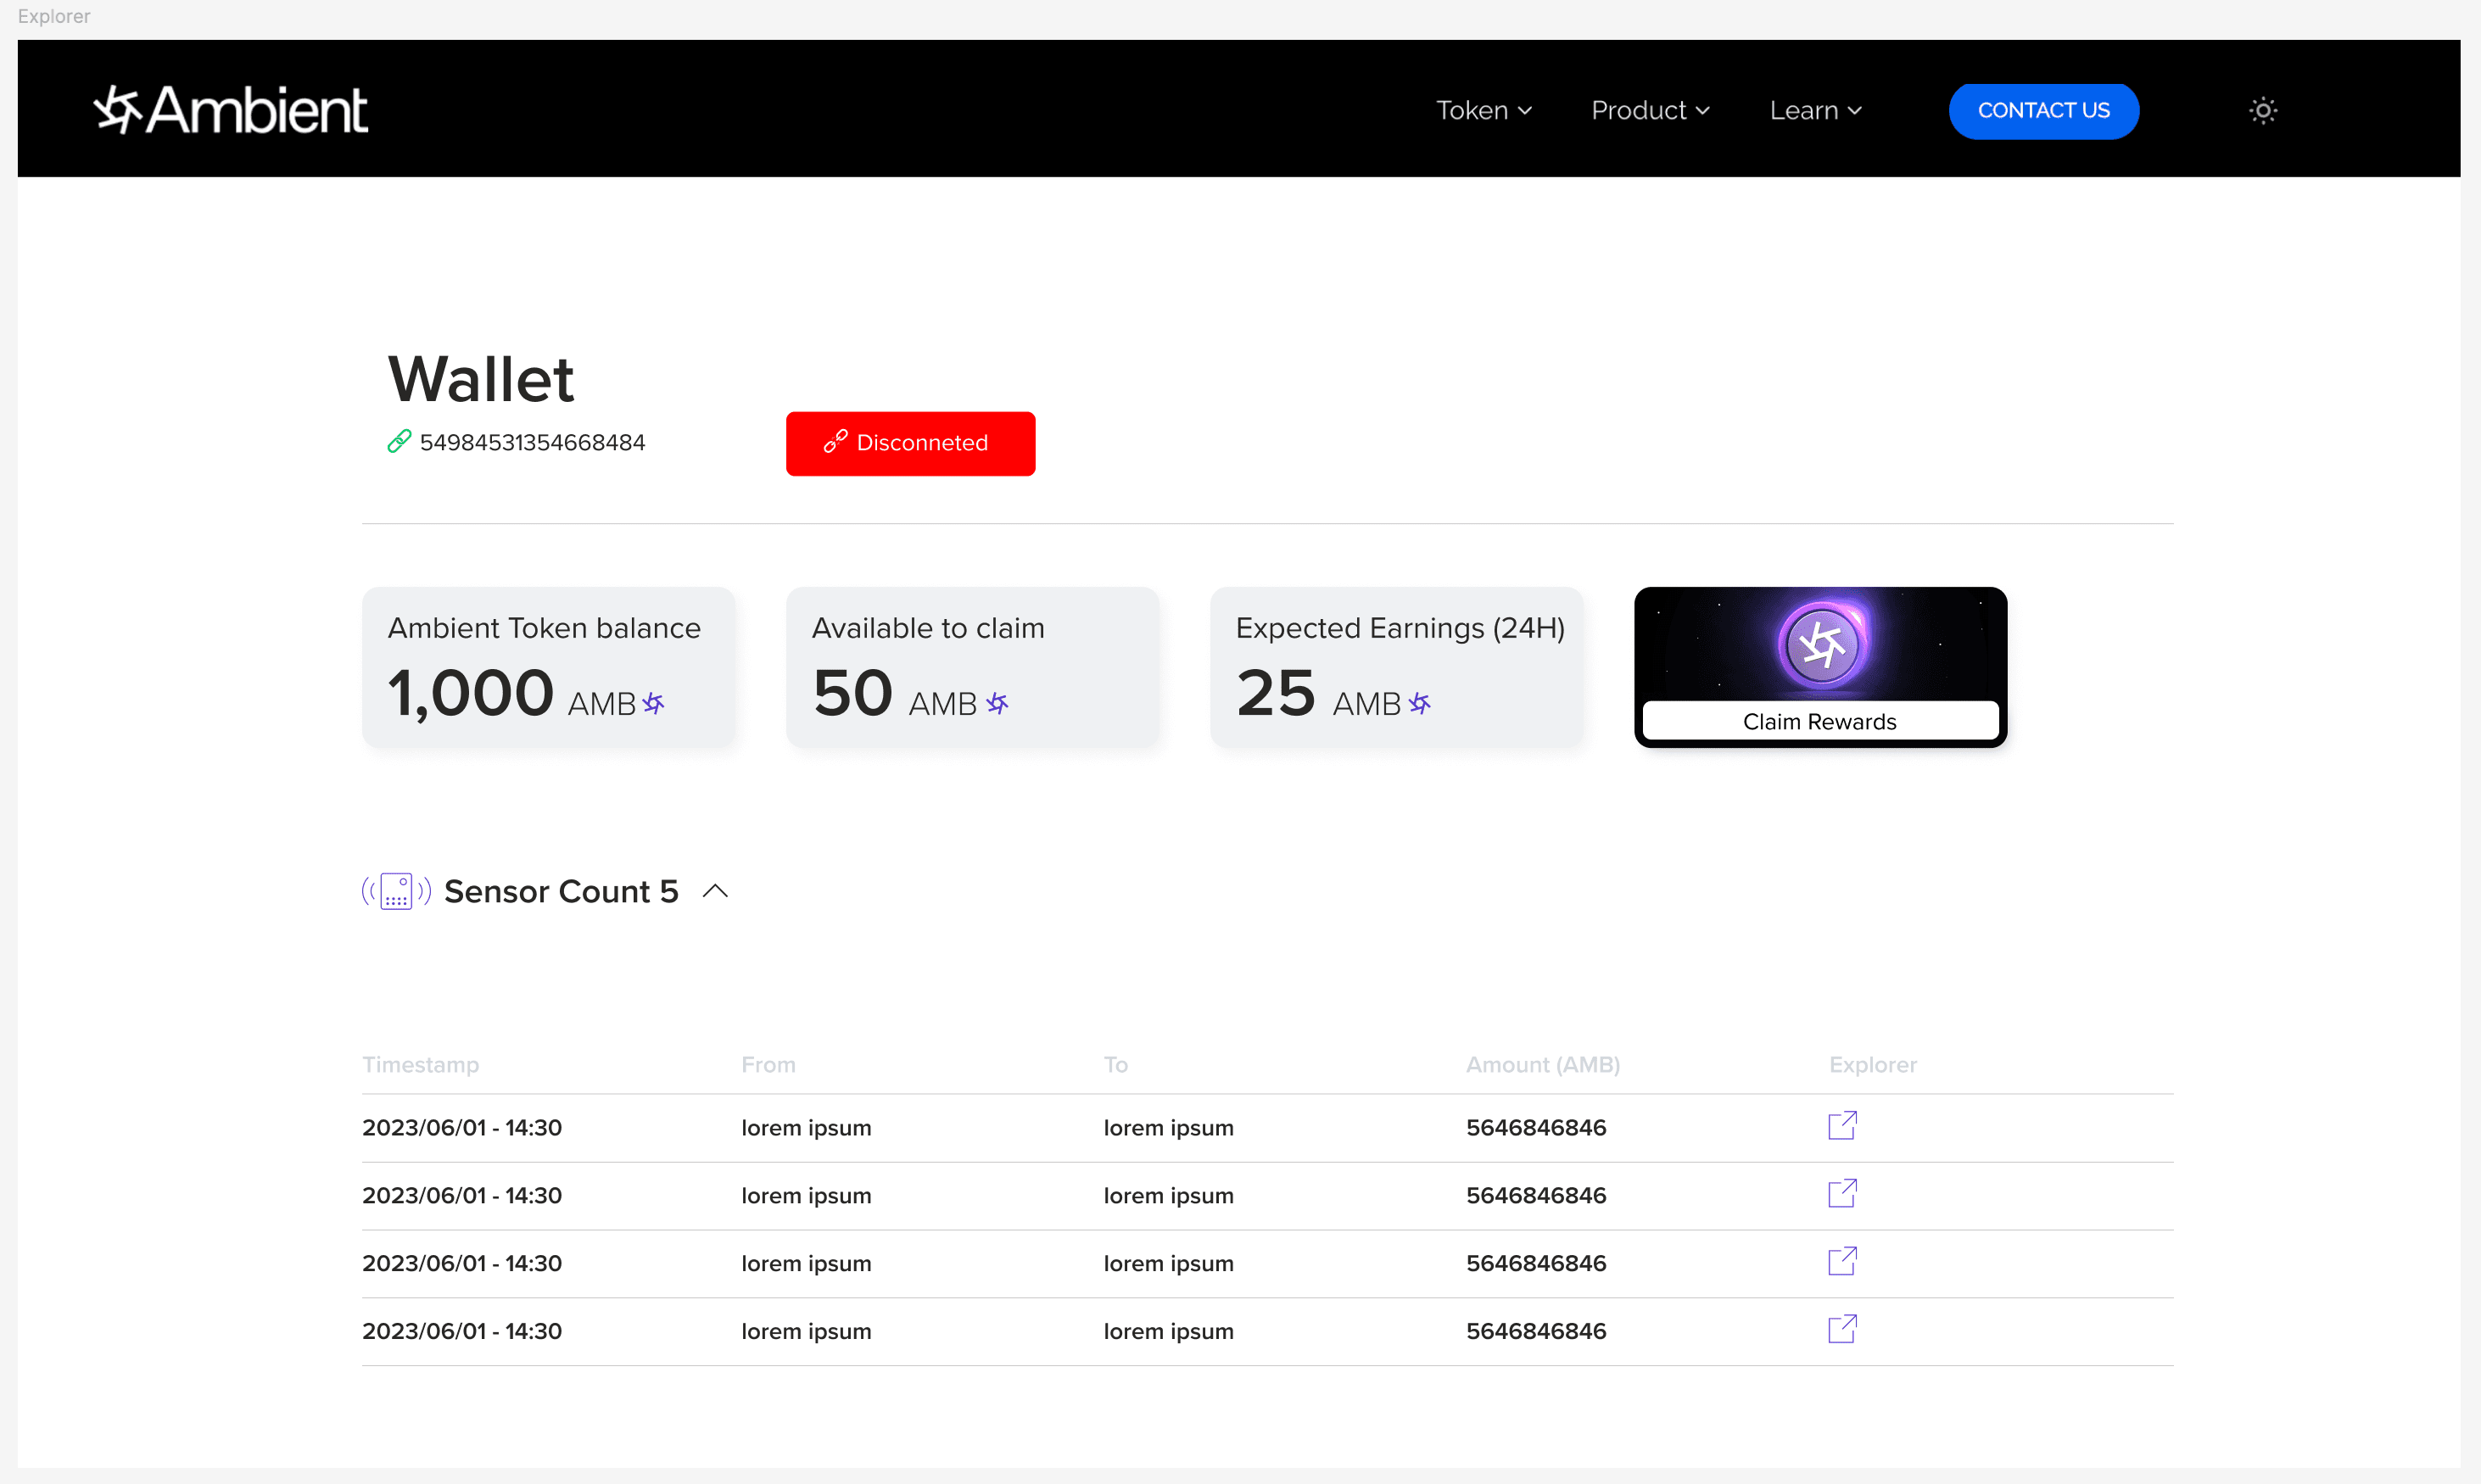Click the external link icon on third transaction row
The width and height of the screenshot is (2481, 1484).
click(1843, 1262)
